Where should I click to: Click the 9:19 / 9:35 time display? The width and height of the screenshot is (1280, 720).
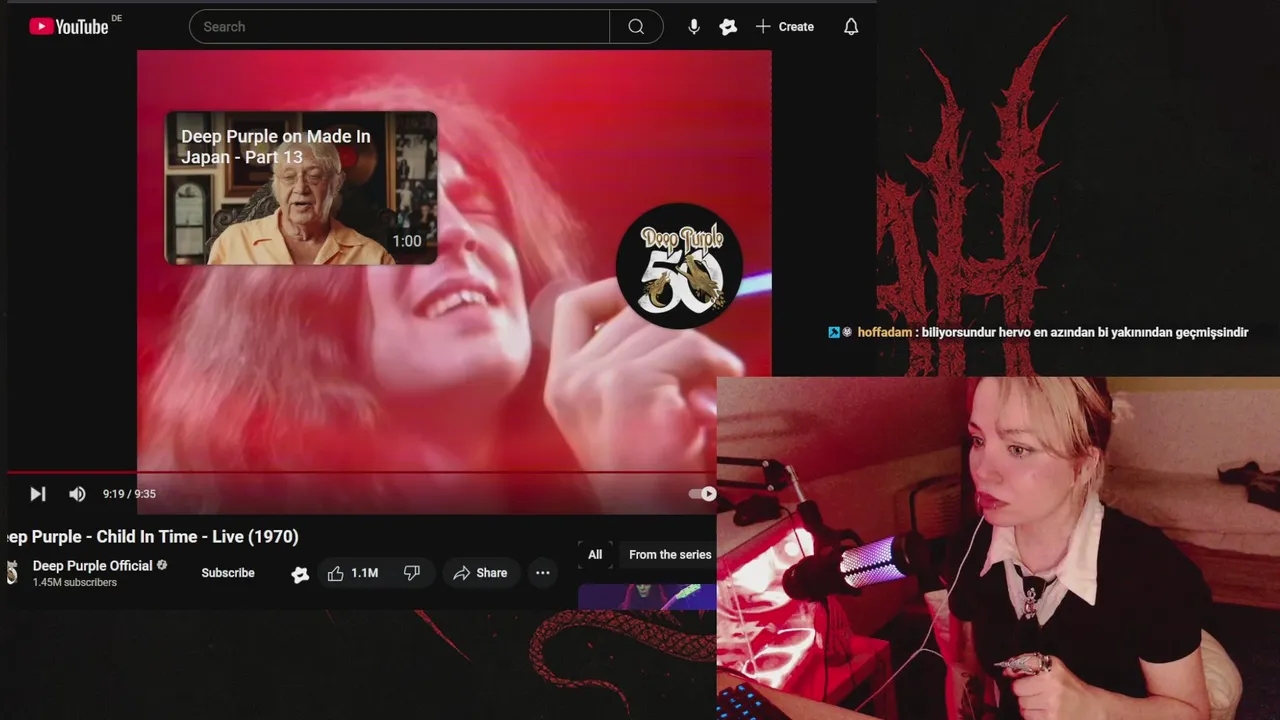click(x=129, y=494)
